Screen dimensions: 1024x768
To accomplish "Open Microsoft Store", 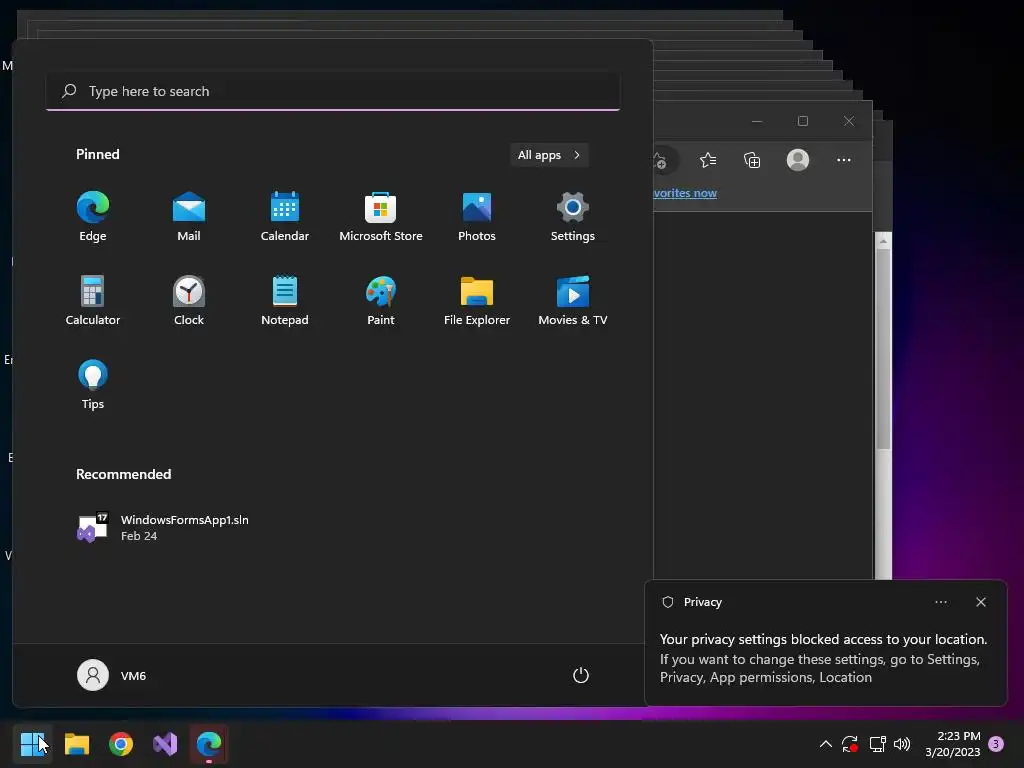I will click(x=381, y=216).
